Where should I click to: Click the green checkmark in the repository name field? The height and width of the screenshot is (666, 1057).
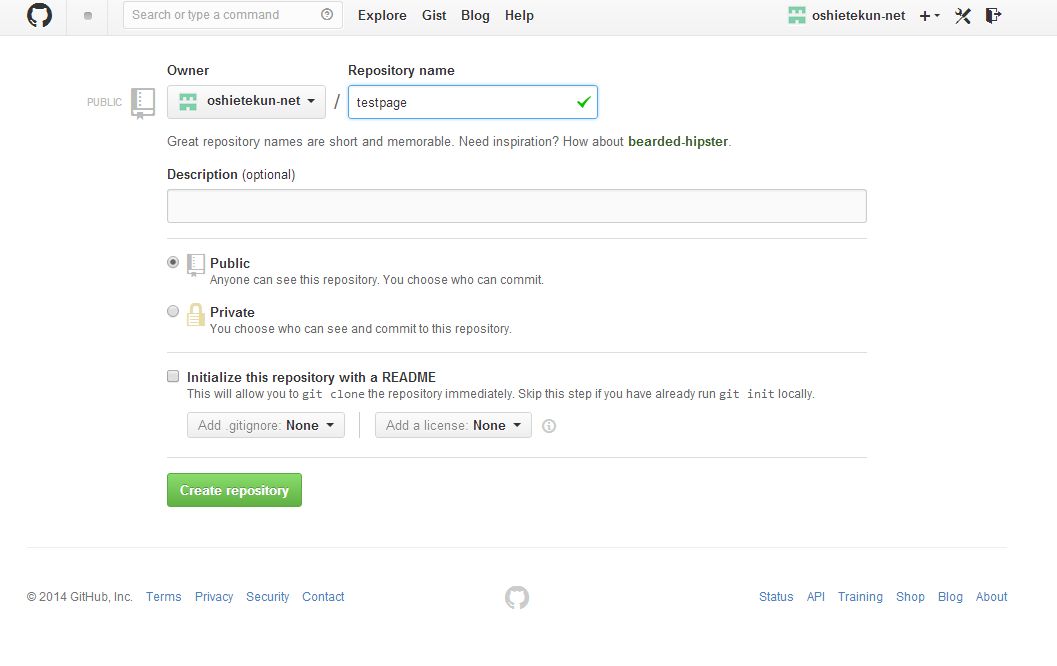click(x=584, y=102)
